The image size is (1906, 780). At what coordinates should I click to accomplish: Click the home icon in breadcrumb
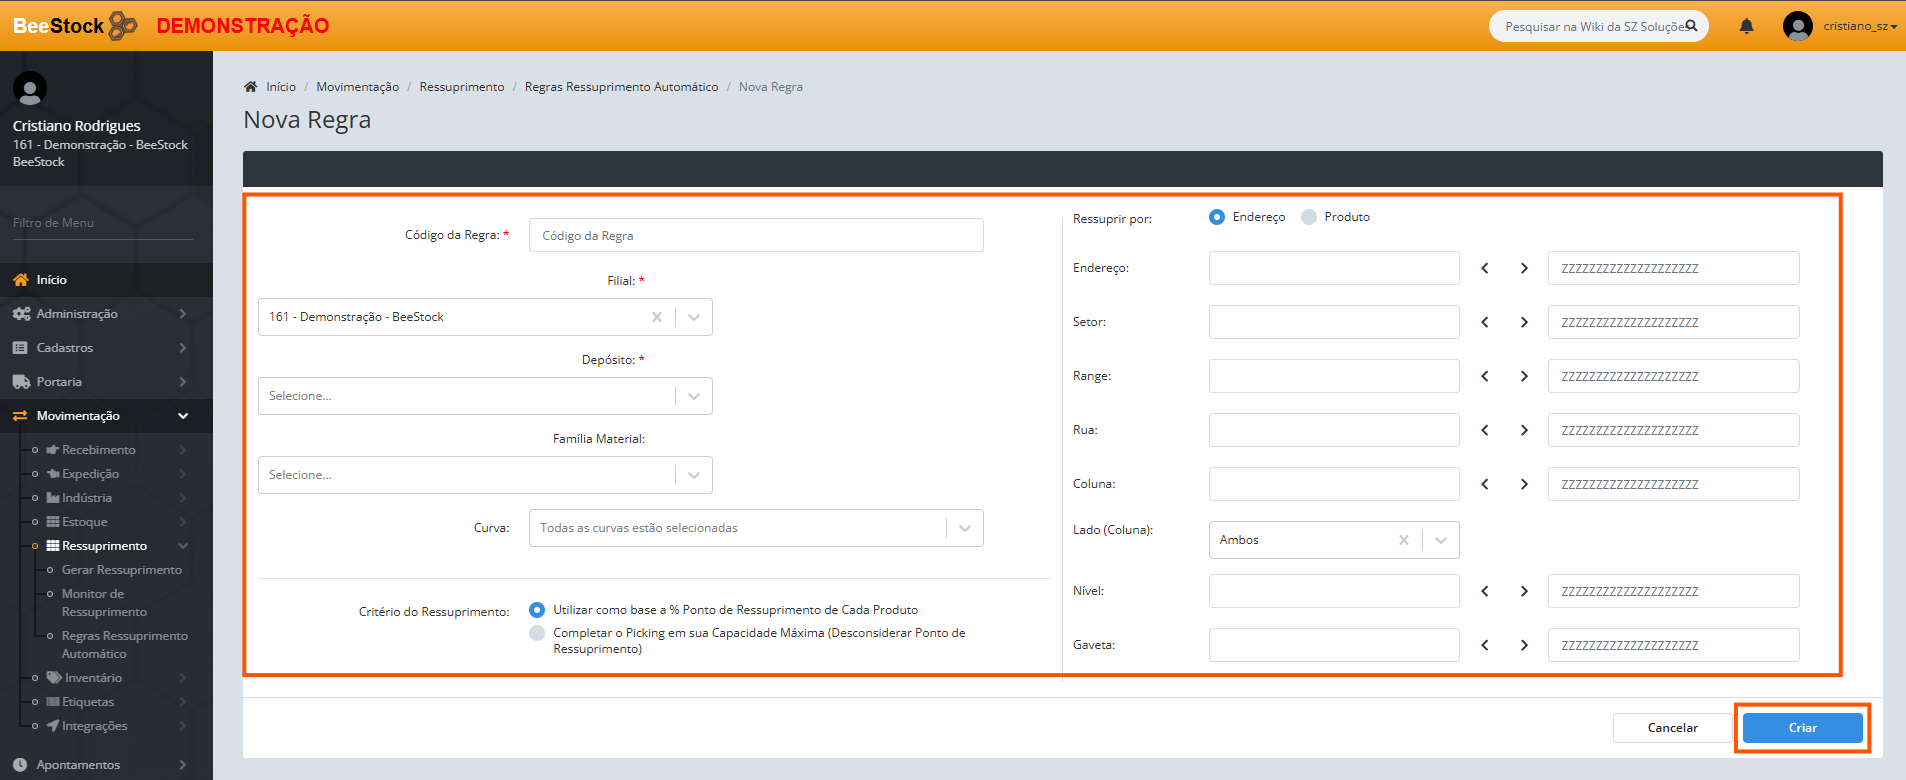(251, 87)
